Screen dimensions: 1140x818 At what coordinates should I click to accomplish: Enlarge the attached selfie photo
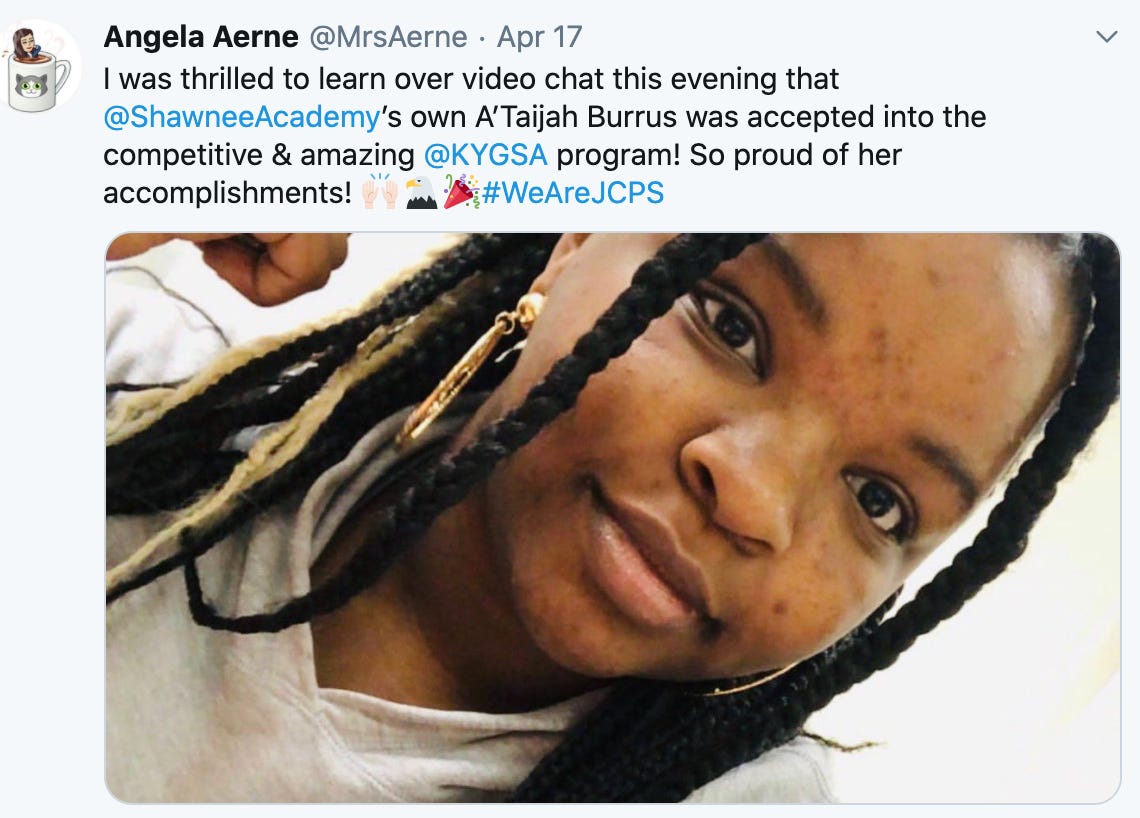[x=613, y=518]
